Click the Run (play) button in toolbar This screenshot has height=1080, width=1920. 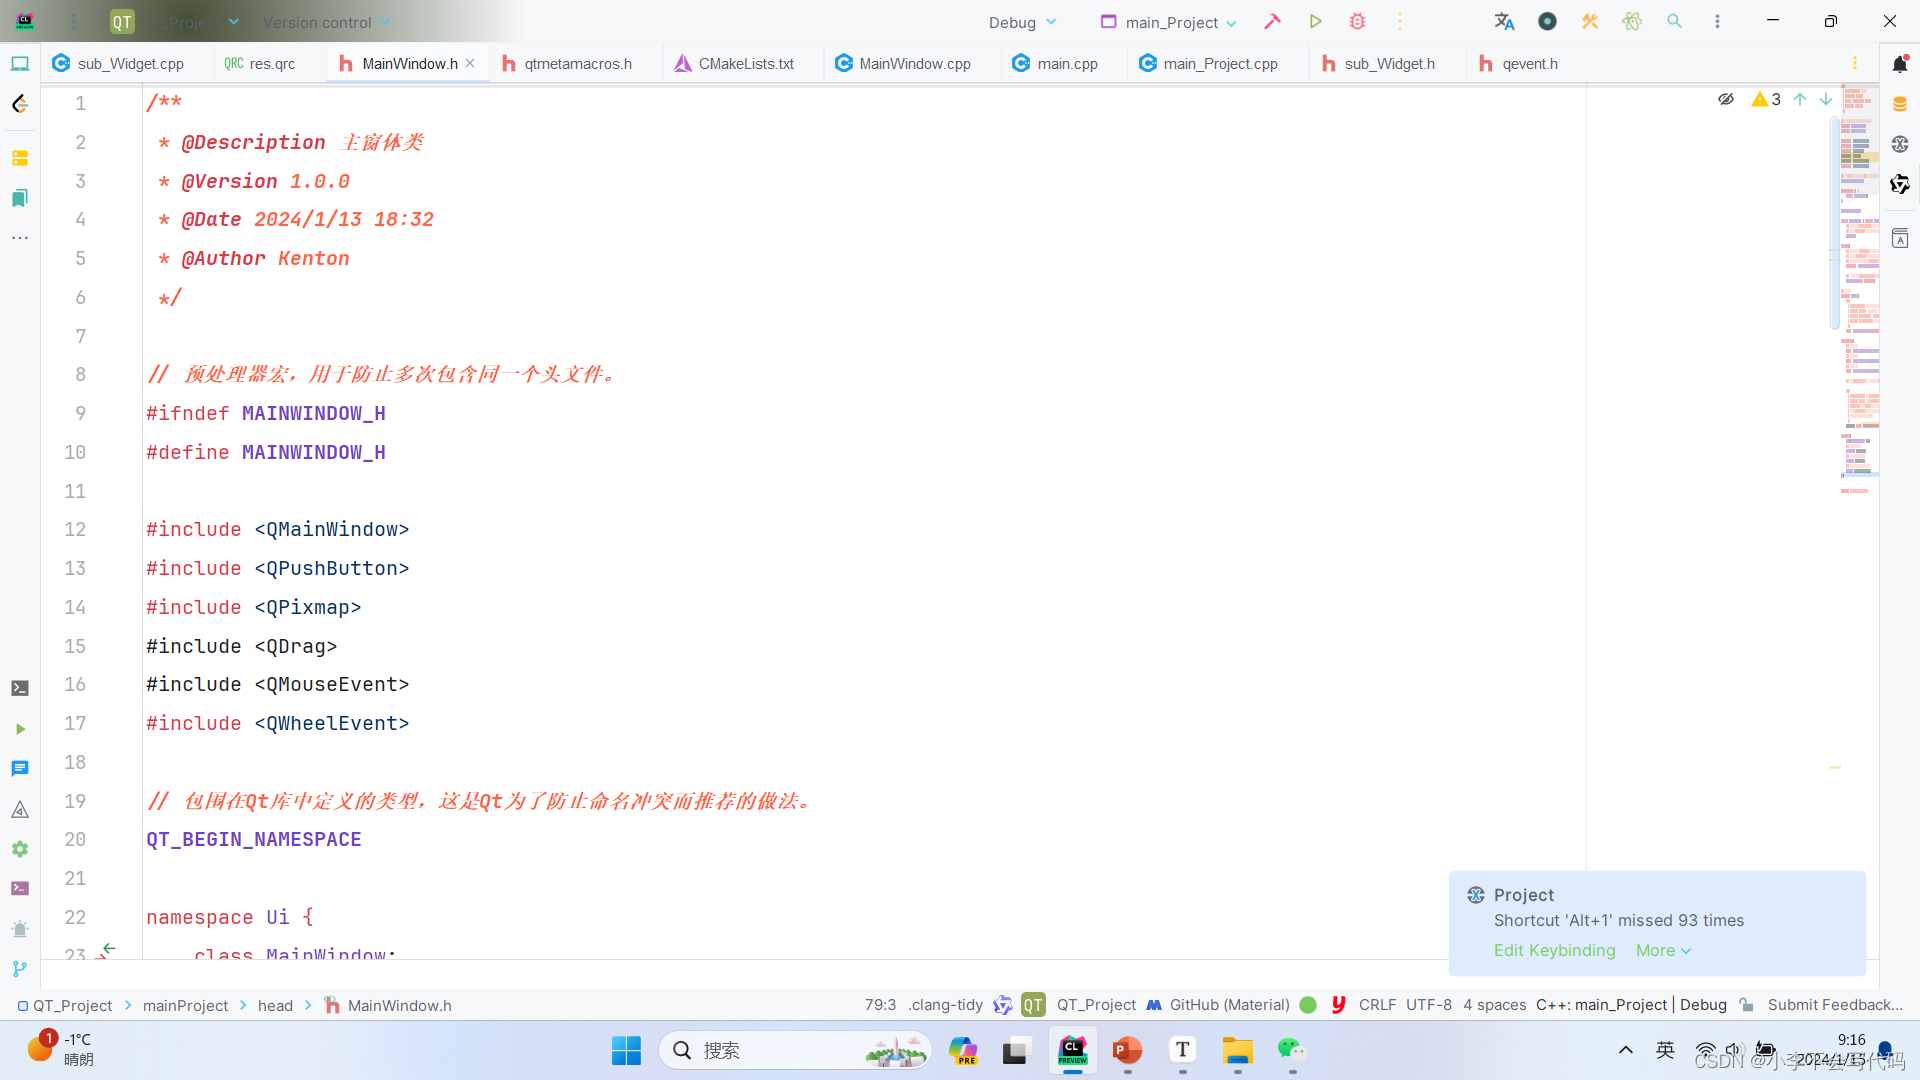coord(1315,22)
